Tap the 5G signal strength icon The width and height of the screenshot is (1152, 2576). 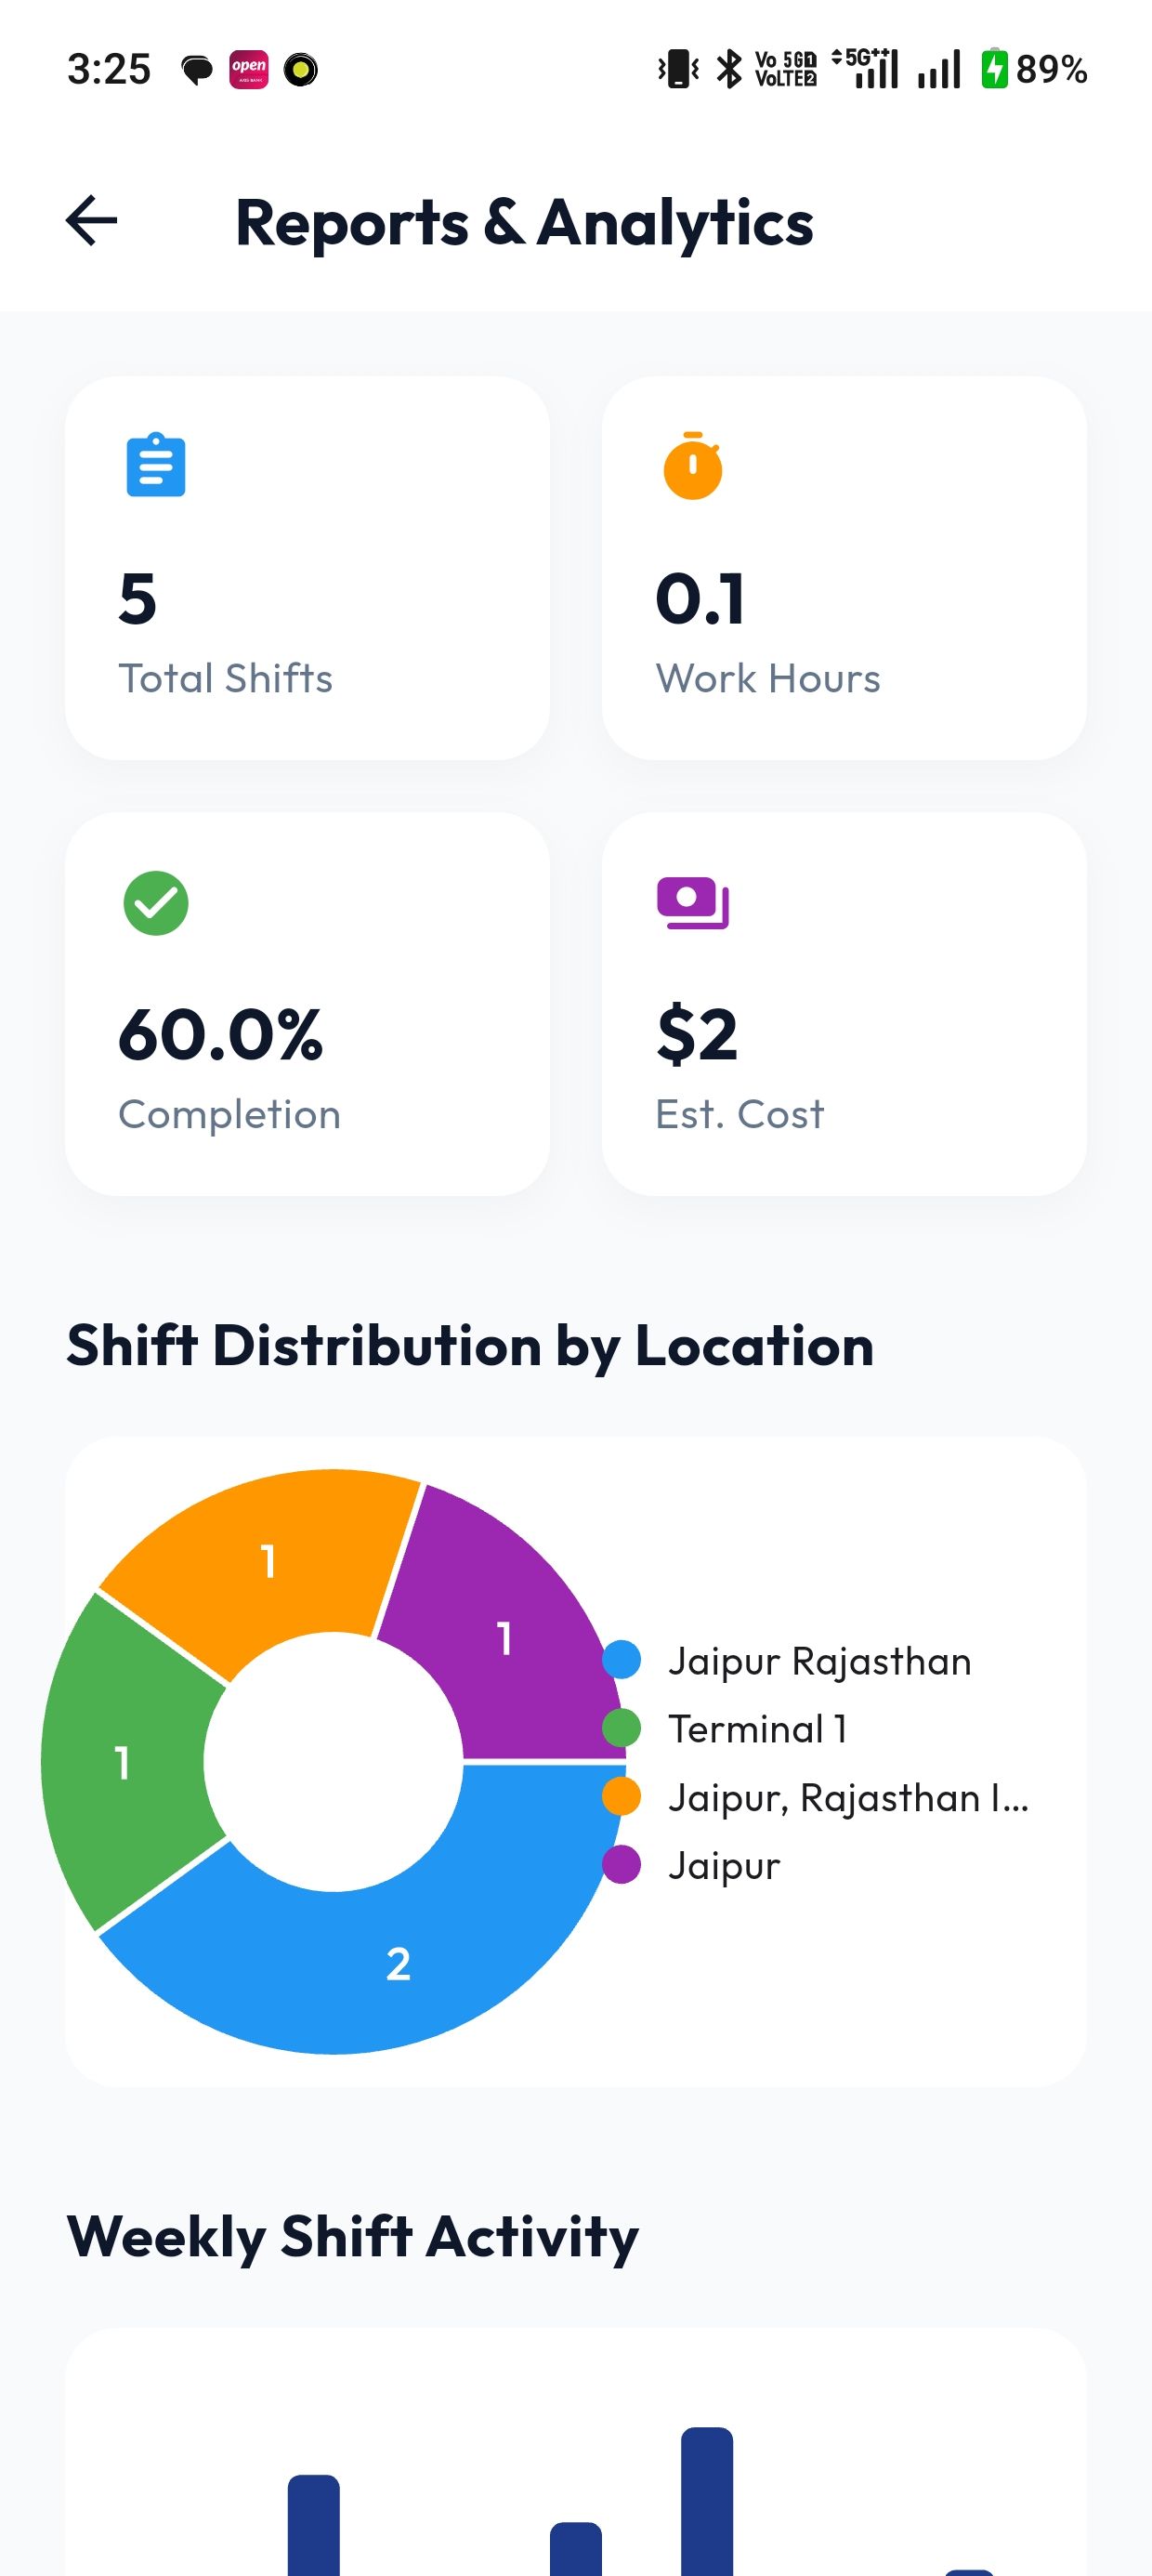click(x=866, y=68)
